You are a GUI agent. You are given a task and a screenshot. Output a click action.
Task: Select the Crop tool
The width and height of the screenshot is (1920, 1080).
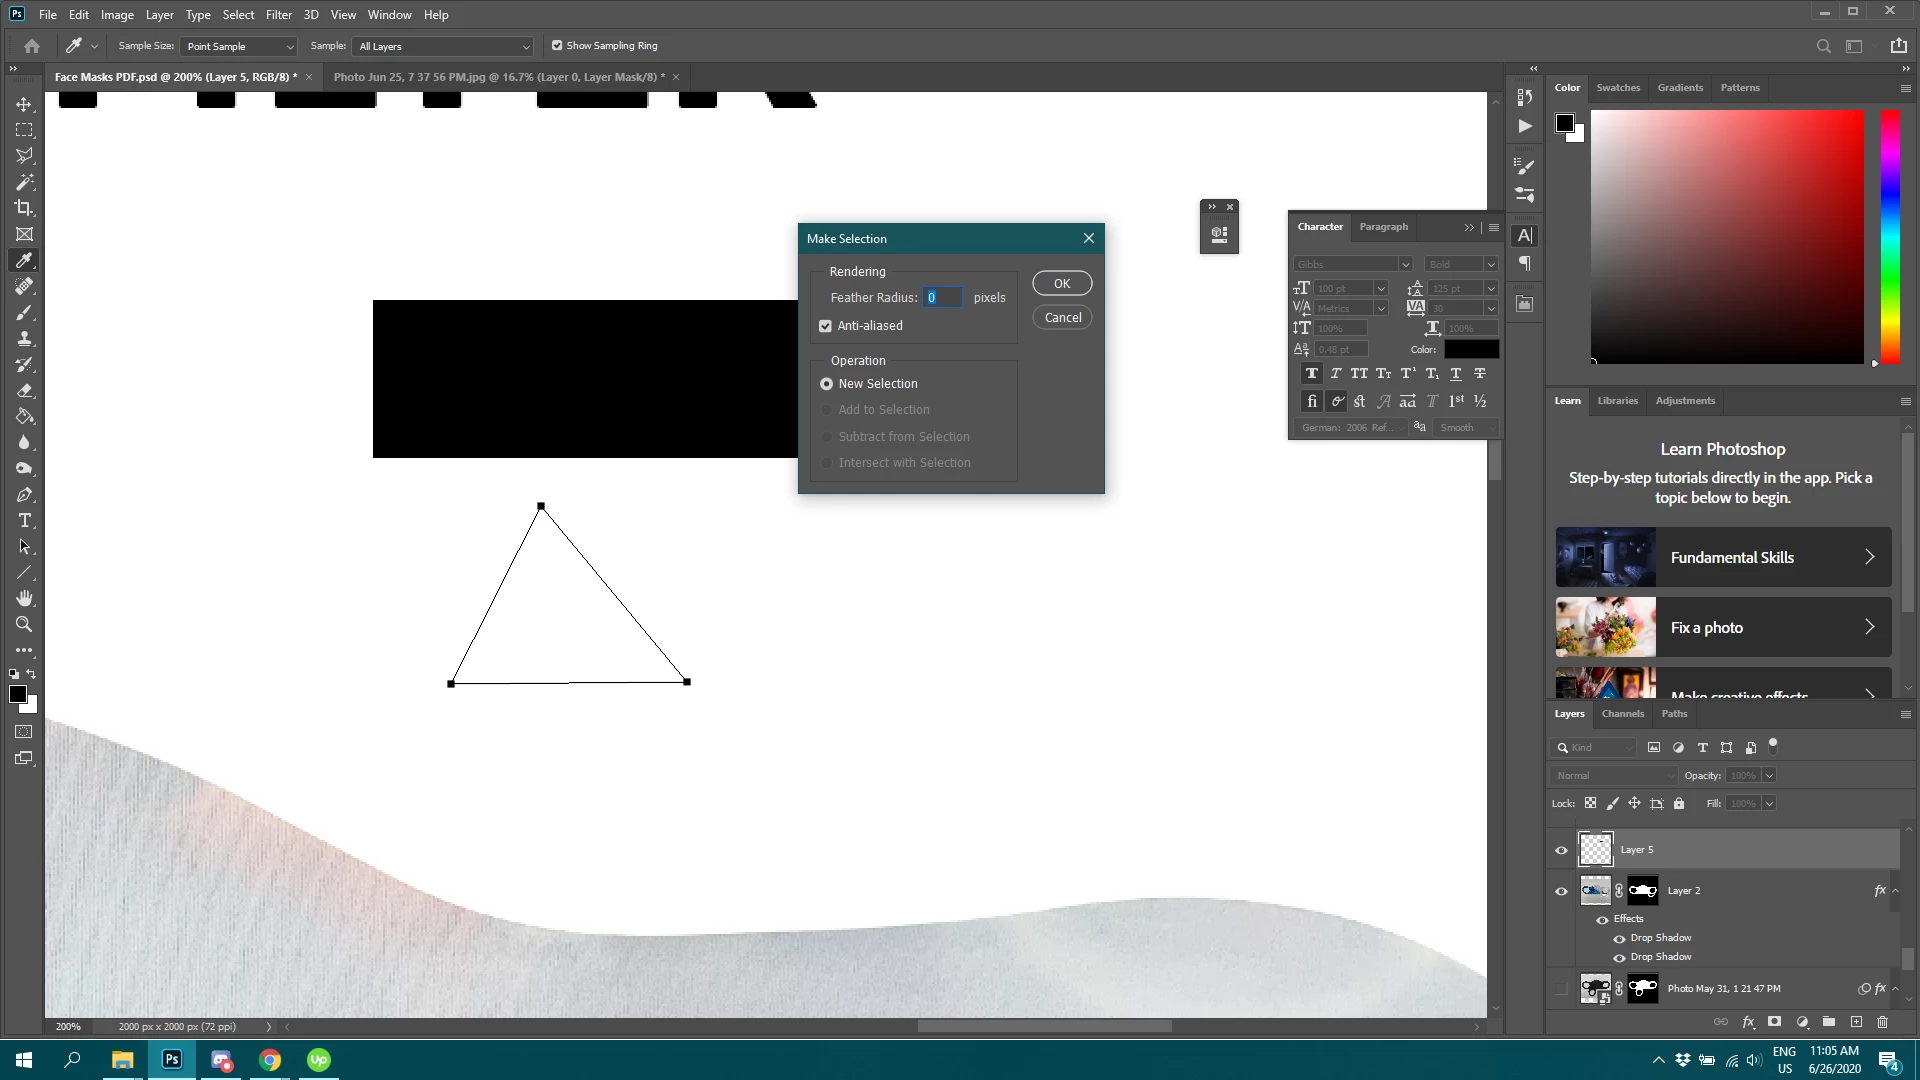(24, 208)
